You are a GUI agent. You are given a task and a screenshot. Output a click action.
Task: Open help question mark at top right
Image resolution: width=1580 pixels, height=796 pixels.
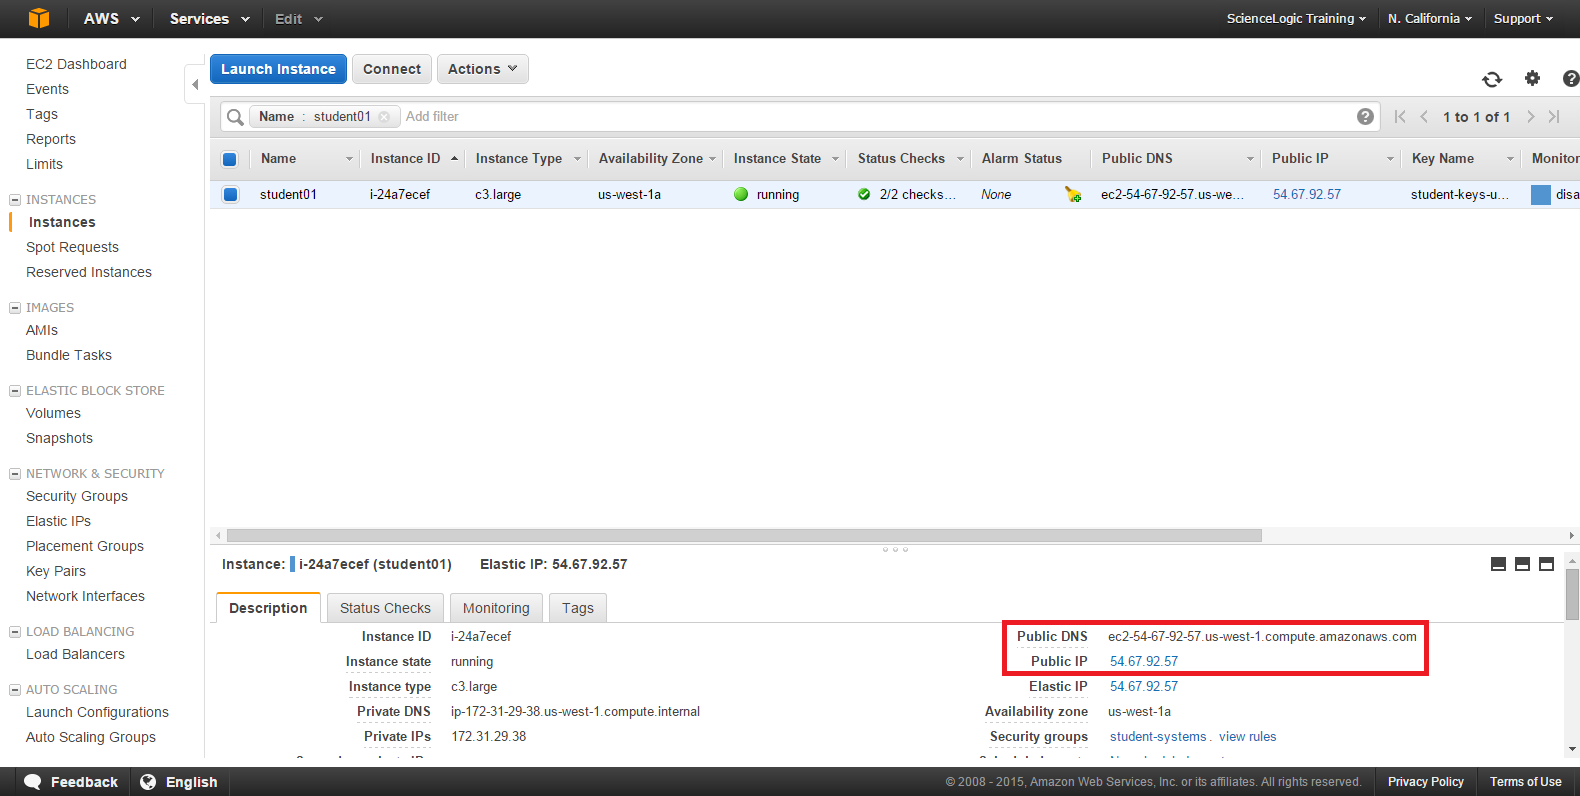1571,78
